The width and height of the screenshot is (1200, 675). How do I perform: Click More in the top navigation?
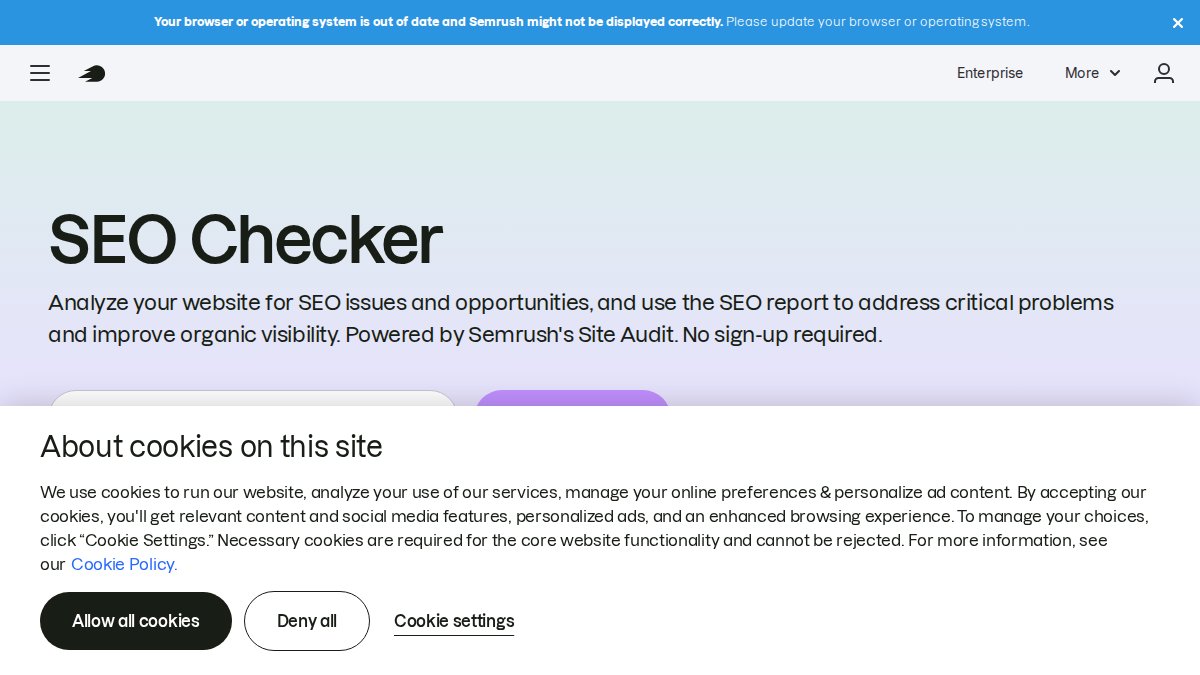click(1082, 73)
